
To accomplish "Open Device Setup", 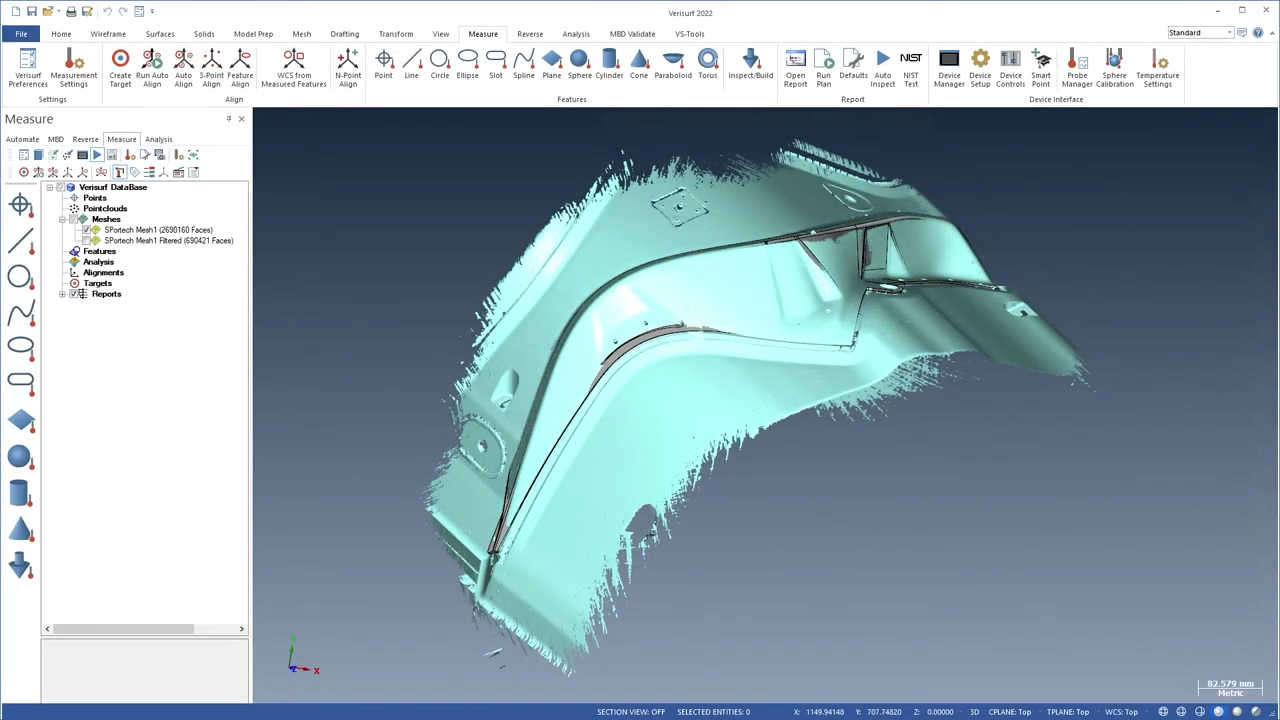I will point(980,68).
